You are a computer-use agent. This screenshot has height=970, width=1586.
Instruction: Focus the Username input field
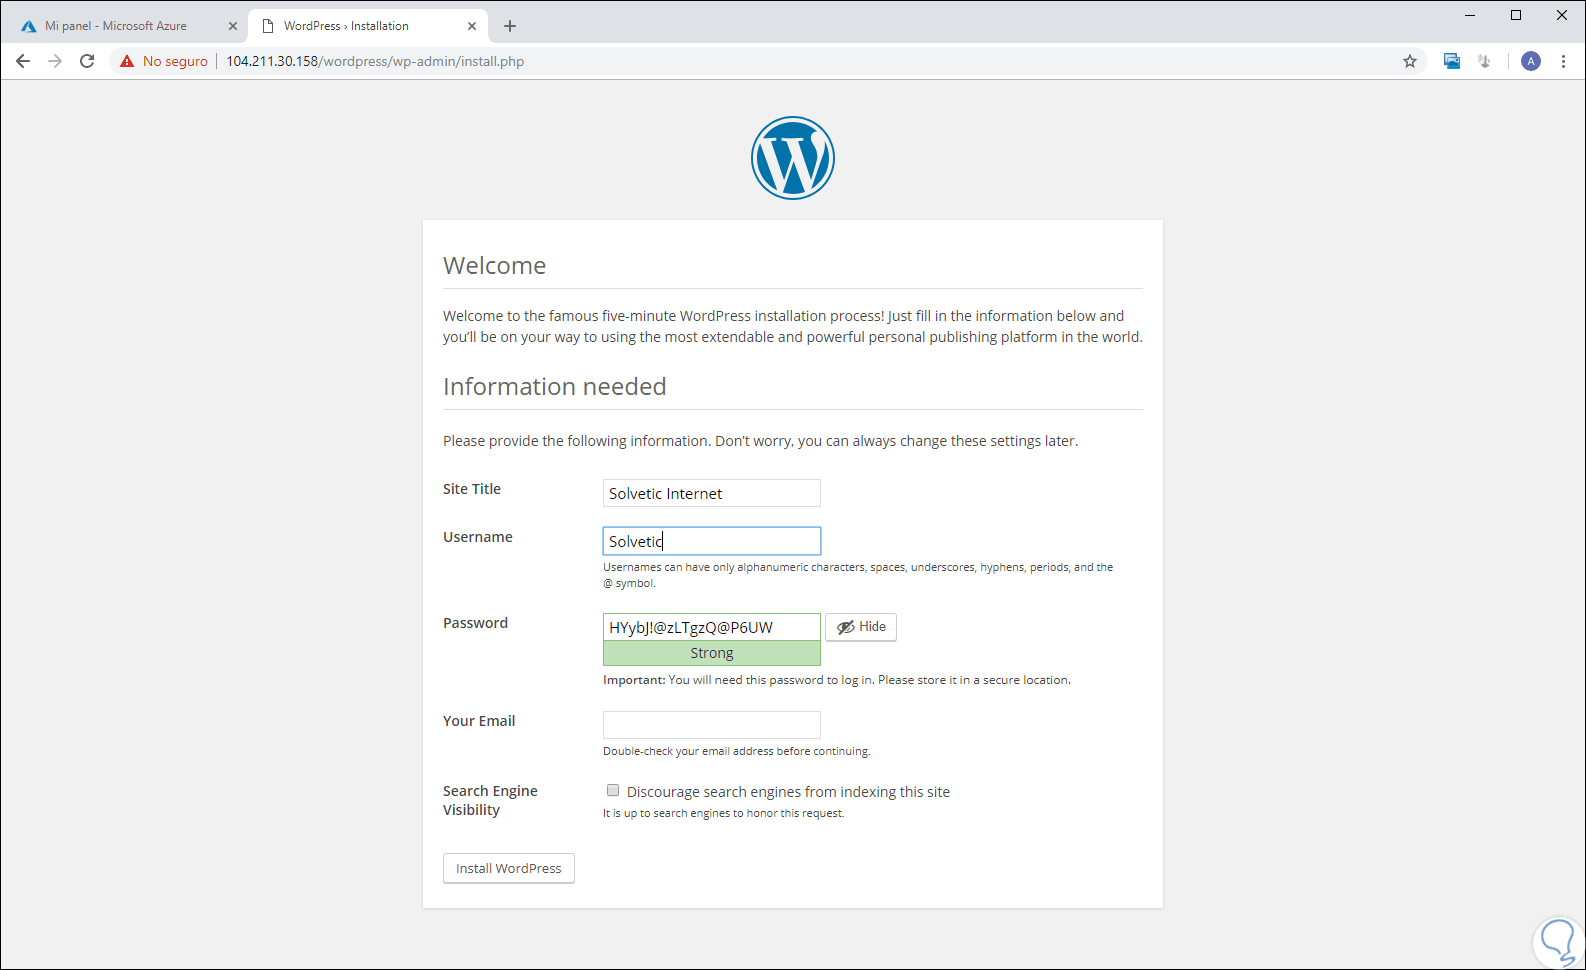712,541
